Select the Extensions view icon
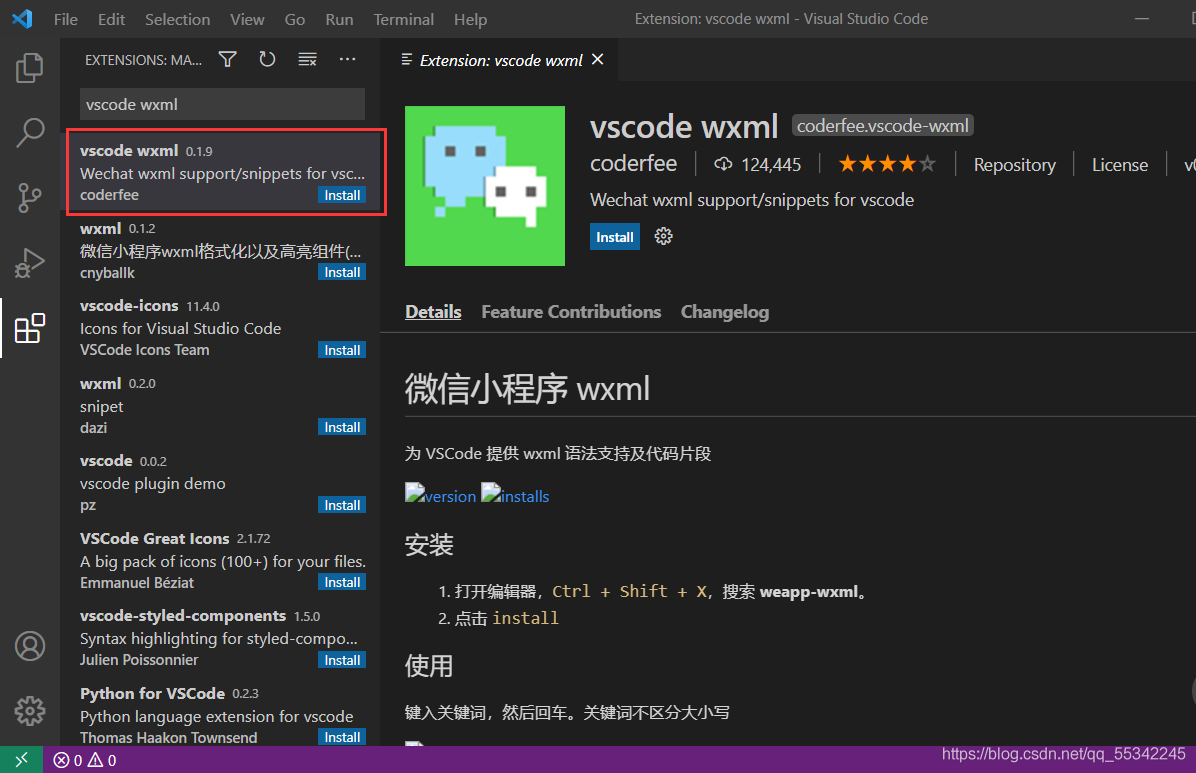1196x773 pixels. click(30, 328)
